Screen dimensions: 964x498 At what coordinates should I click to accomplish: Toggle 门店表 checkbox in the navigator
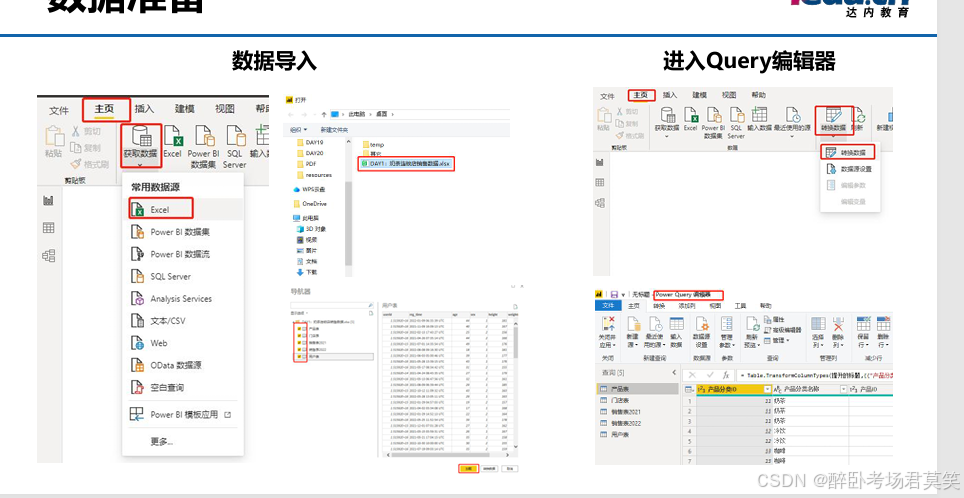pos(299,336)
